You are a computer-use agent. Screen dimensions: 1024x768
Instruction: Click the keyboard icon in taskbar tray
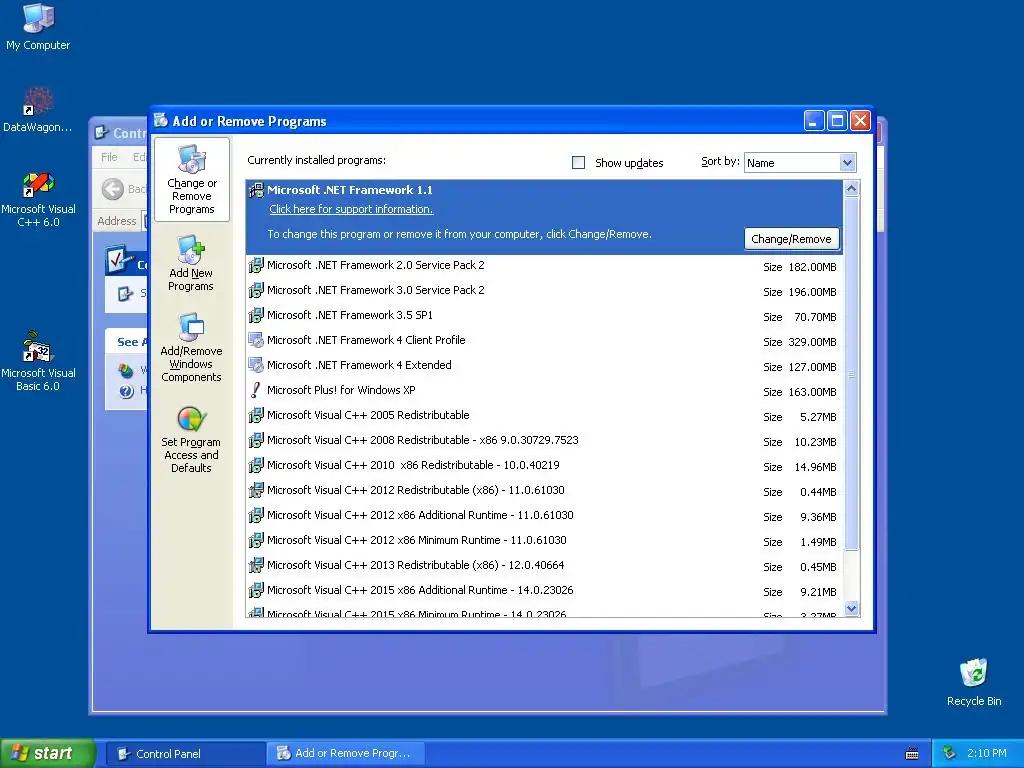[x=912, y=754]
